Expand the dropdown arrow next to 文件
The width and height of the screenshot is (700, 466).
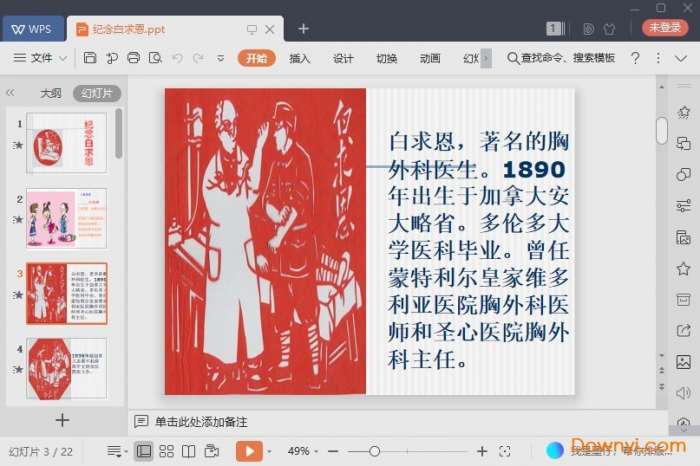click(x=63, y=58)
